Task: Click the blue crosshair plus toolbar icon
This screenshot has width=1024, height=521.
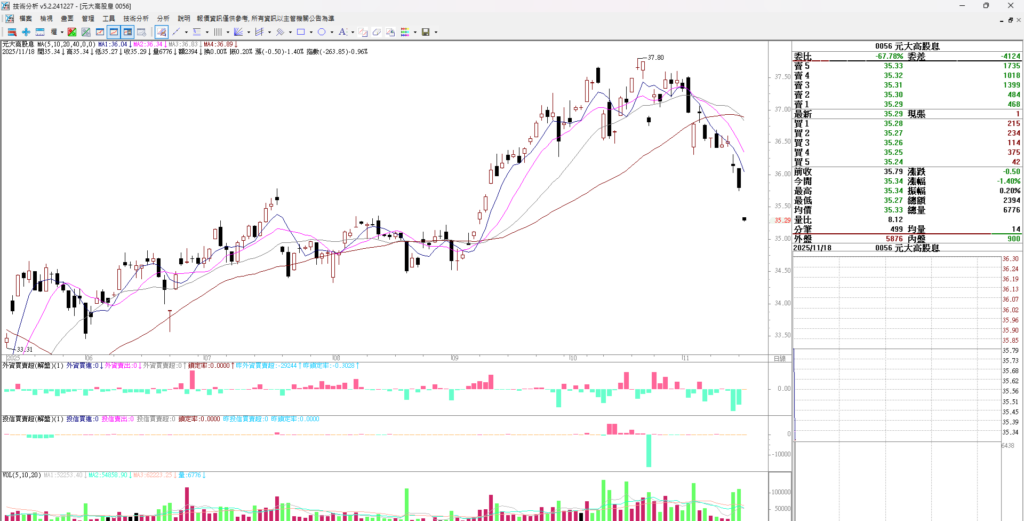Action: (26, 32)
